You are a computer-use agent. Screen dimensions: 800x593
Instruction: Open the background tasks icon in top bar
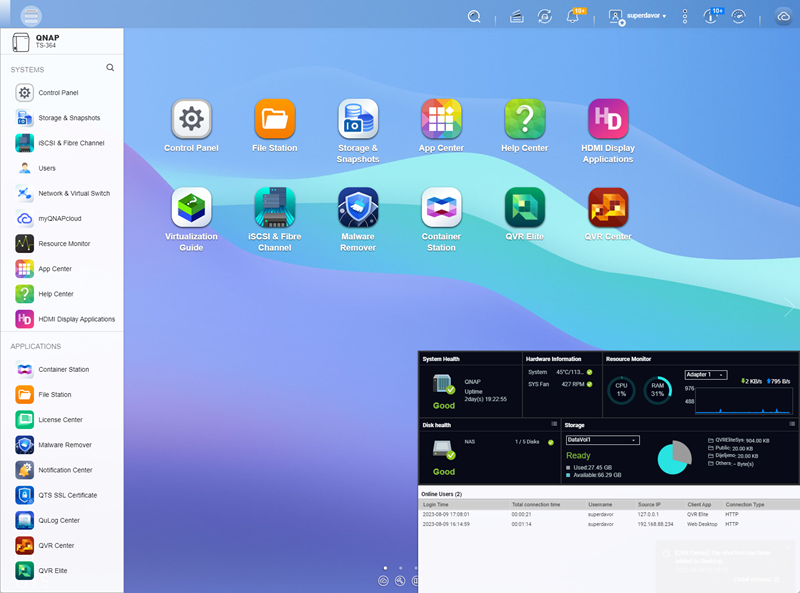[x=545, y=17]
